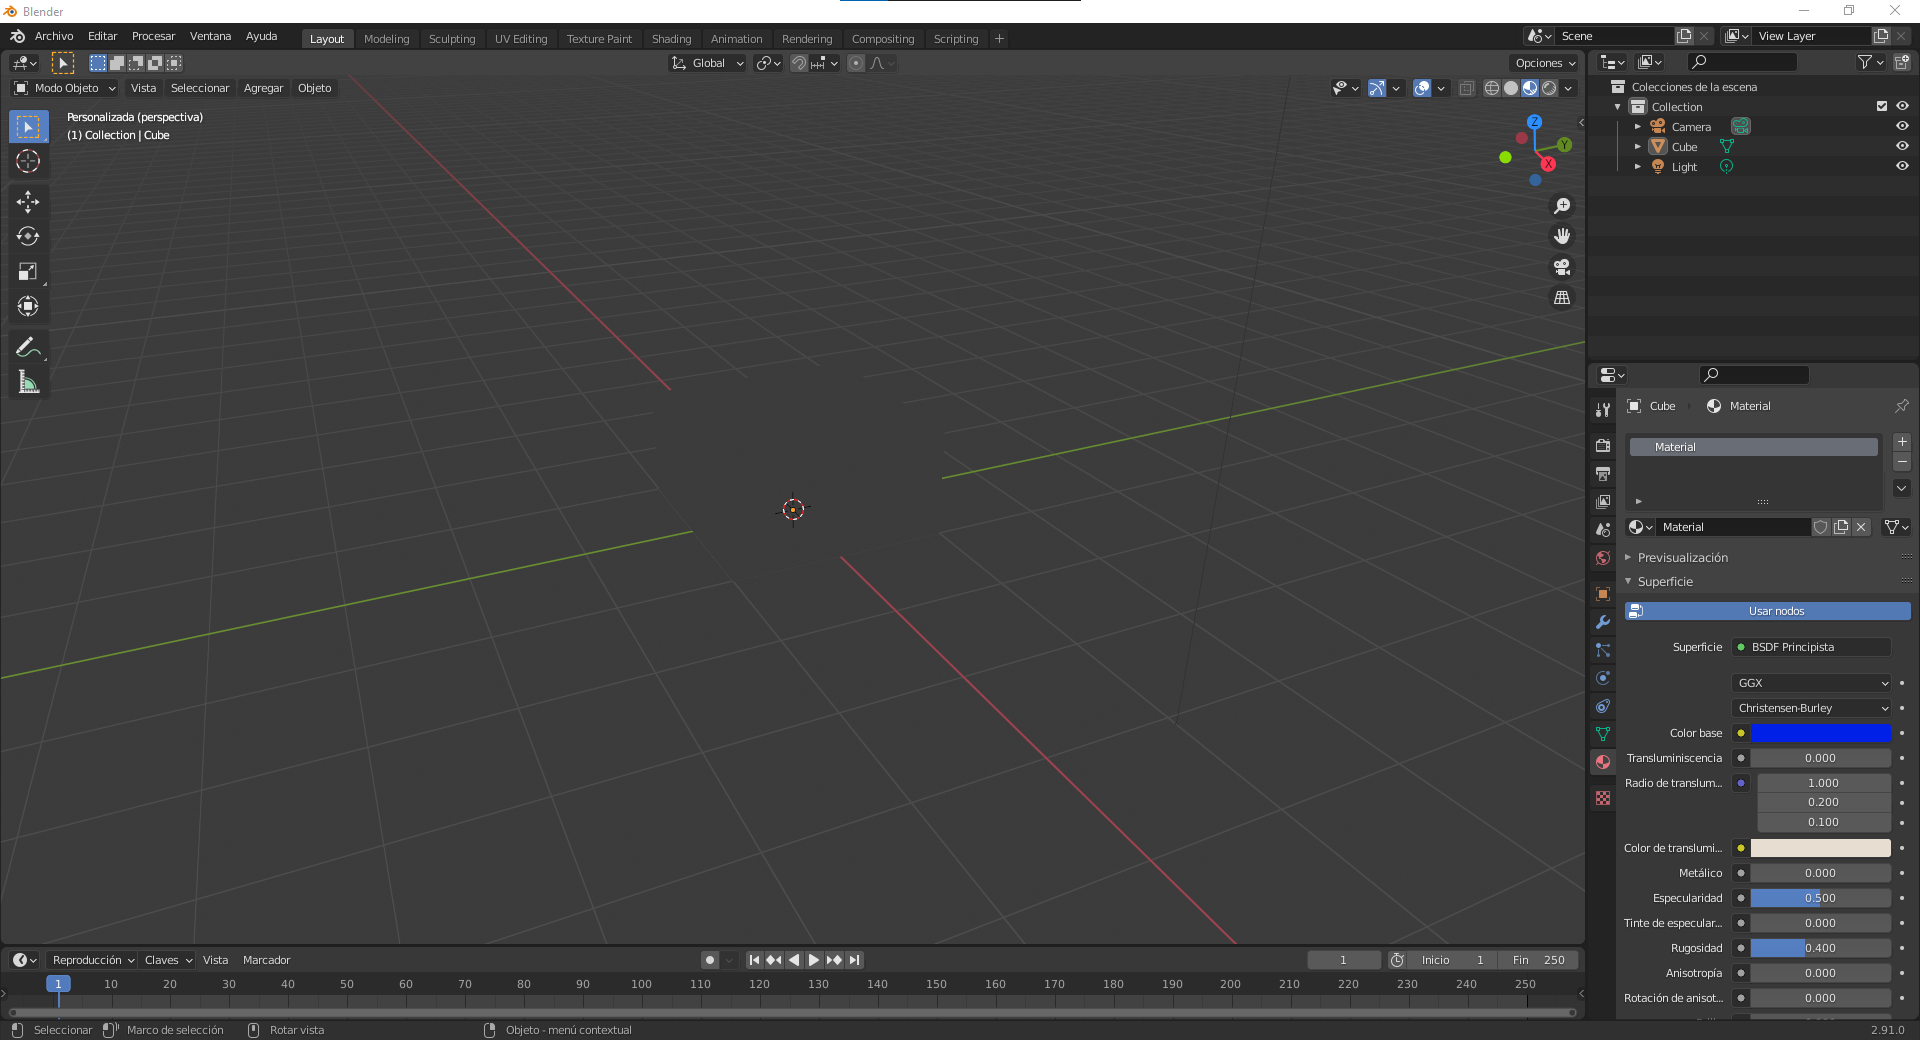Open the Agregar menu in viewport header
Viewport: 1920px width, 1040px height.
click(263, 88)
